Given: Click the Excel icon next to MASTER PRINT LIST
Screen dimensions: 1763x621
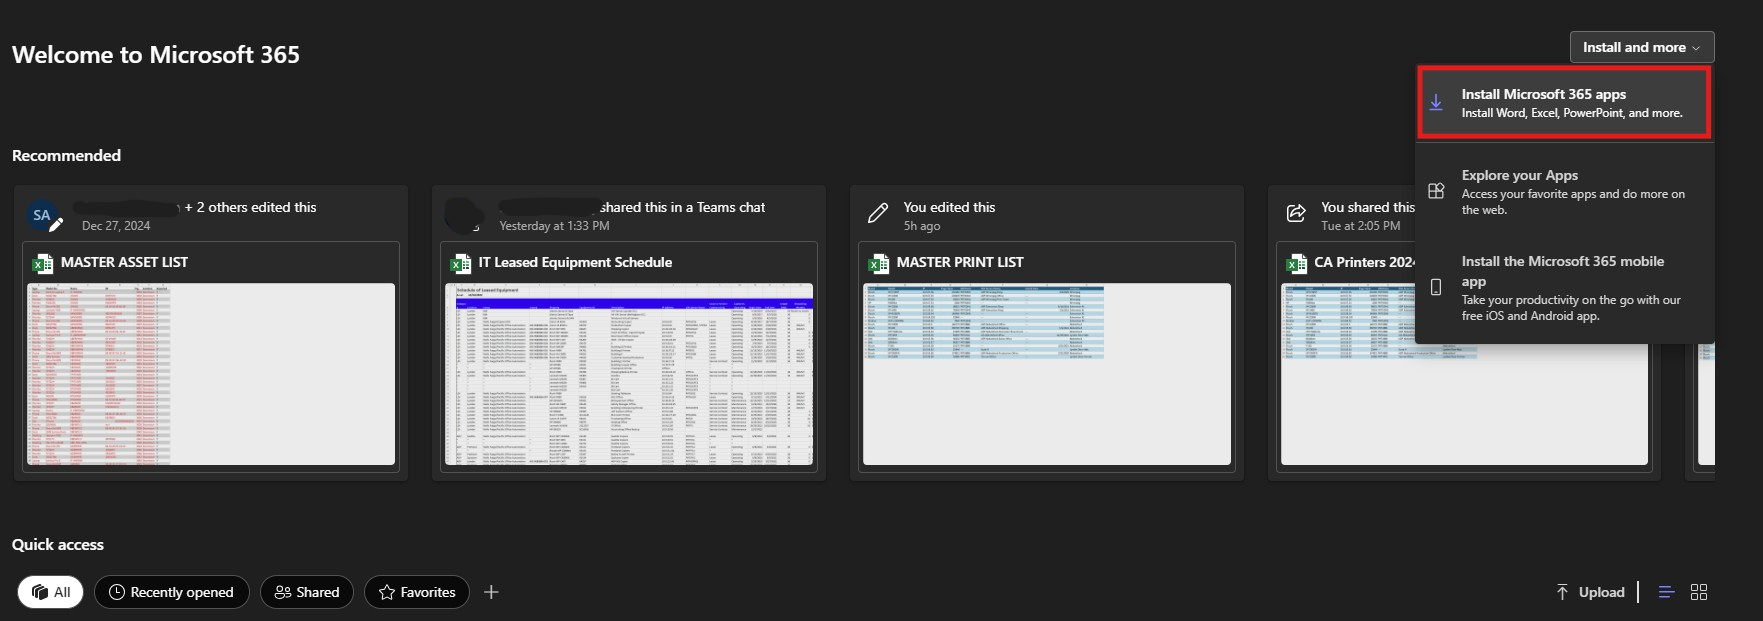Looking at the screenshot, I should pyautogui.click(x=879, y=263).
